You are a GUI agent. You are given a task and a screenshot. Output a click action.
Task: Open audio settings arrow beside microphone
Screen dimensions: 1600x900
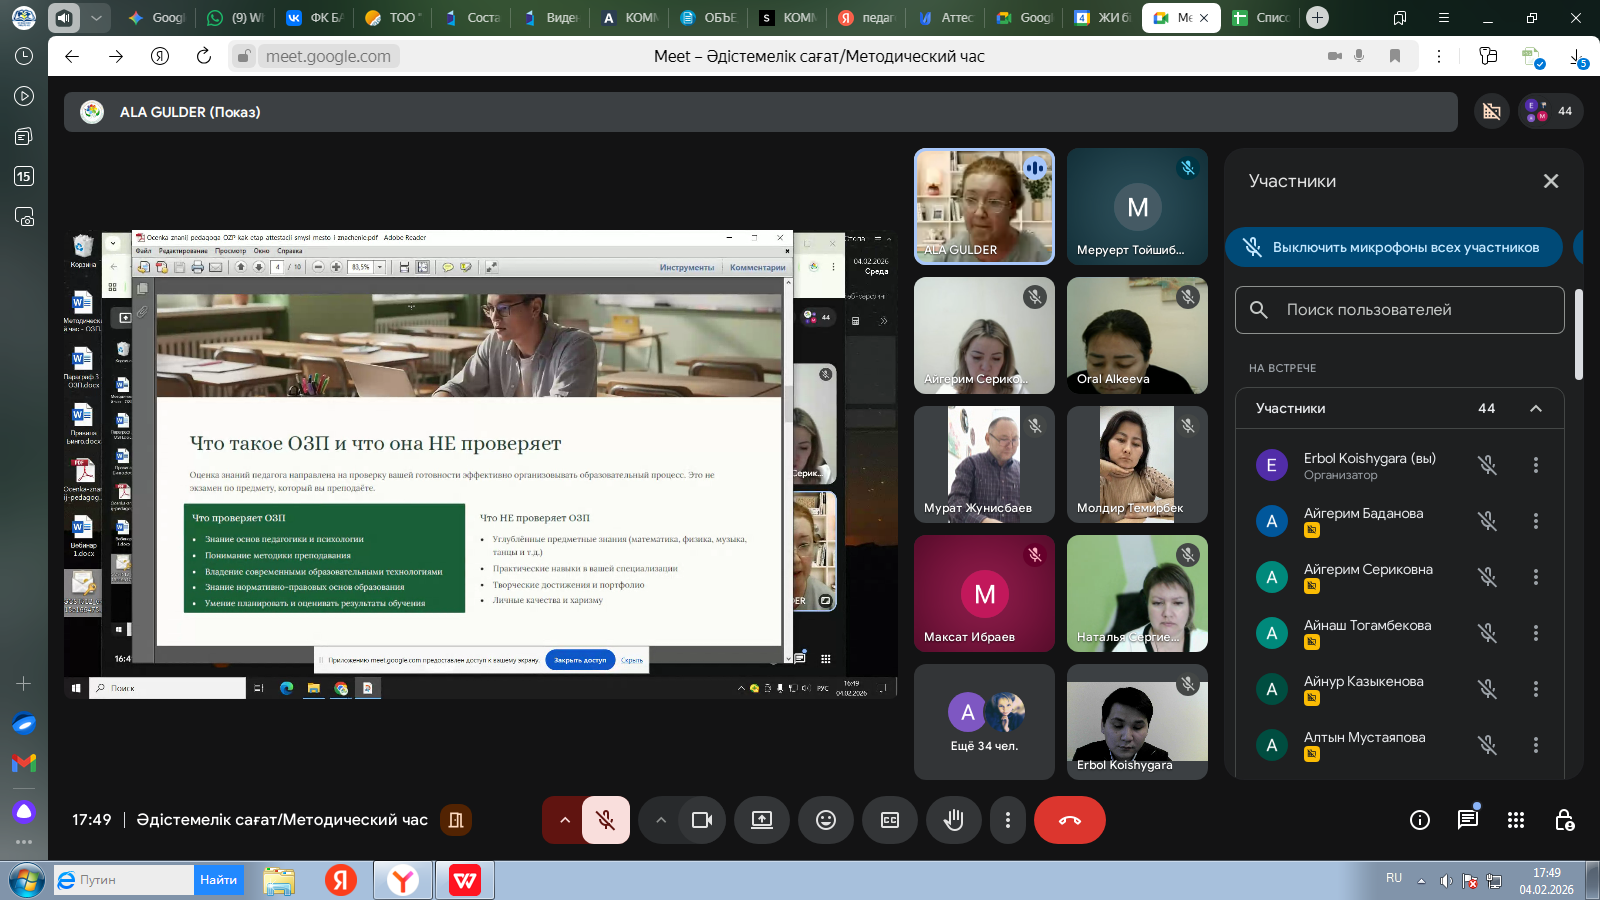pyautogui.click(x=565, y=820)
